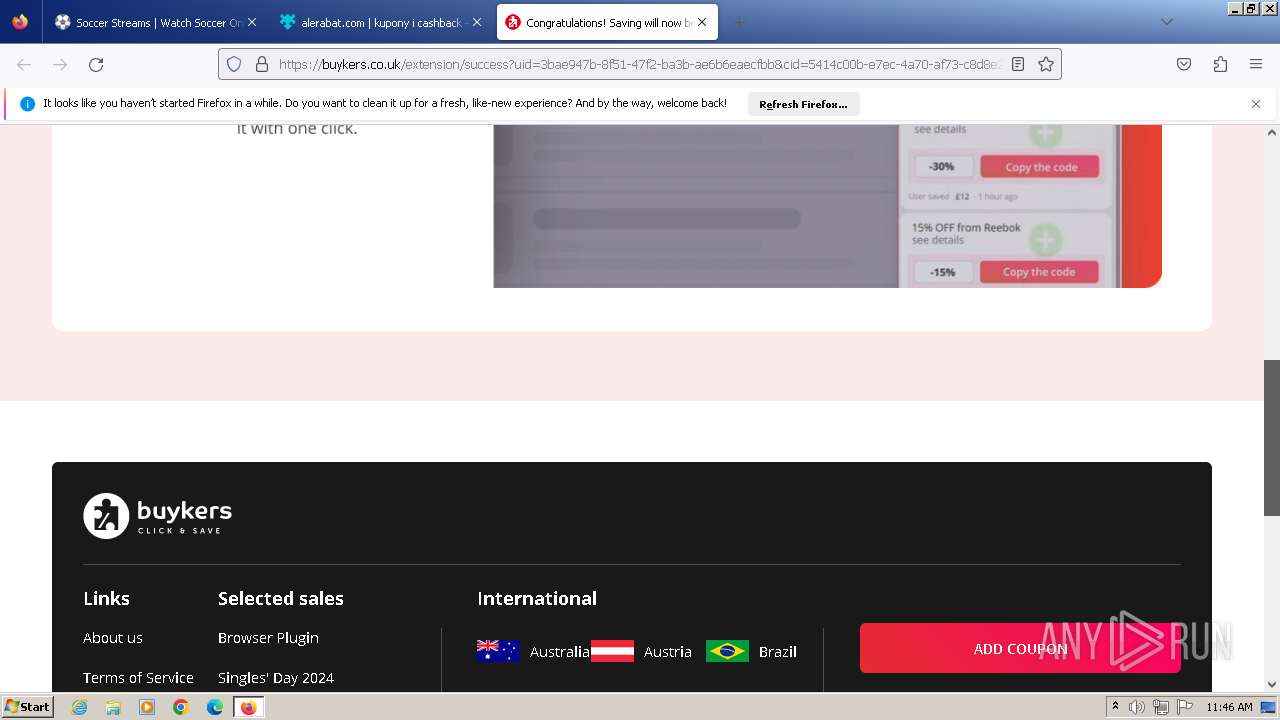Switch to the alerabat.com kupony tab
Image resolution: width=1280 pixels, height=720 pixels.
click(x=382, y=22)
